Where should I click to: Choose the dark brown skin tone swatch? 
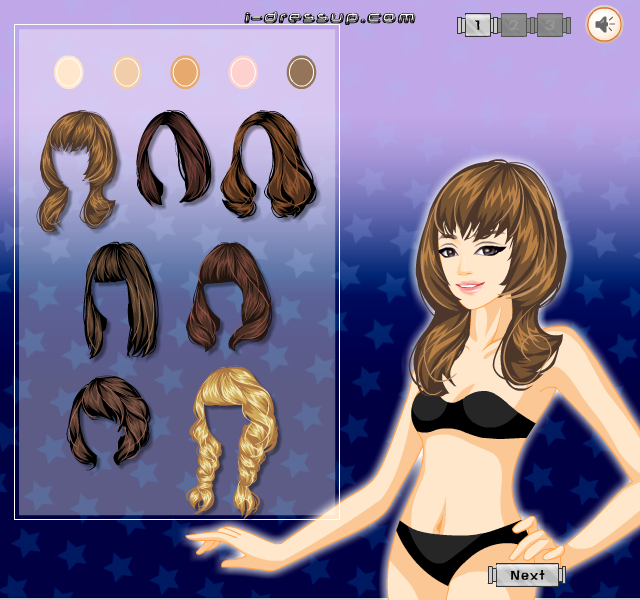click(x=301, y=72)
